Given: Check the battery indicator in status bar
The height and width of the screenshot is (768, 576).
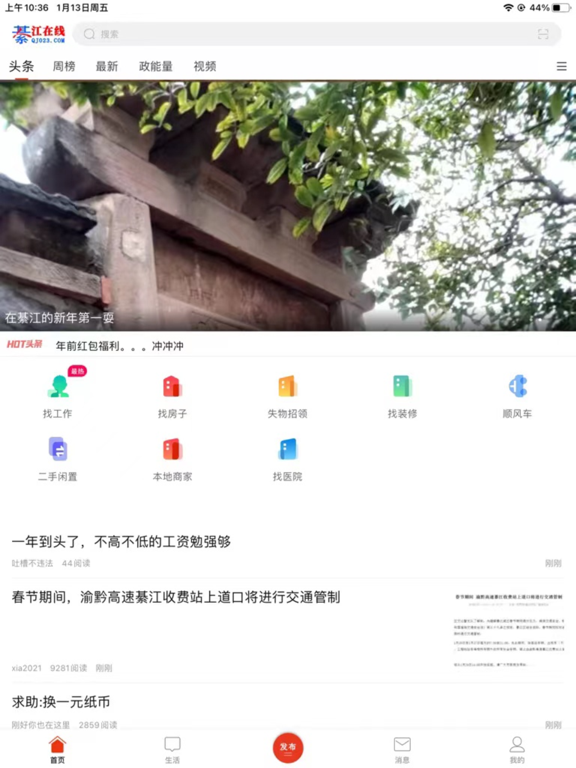Looking at the screenshot, I should point(562,8).
